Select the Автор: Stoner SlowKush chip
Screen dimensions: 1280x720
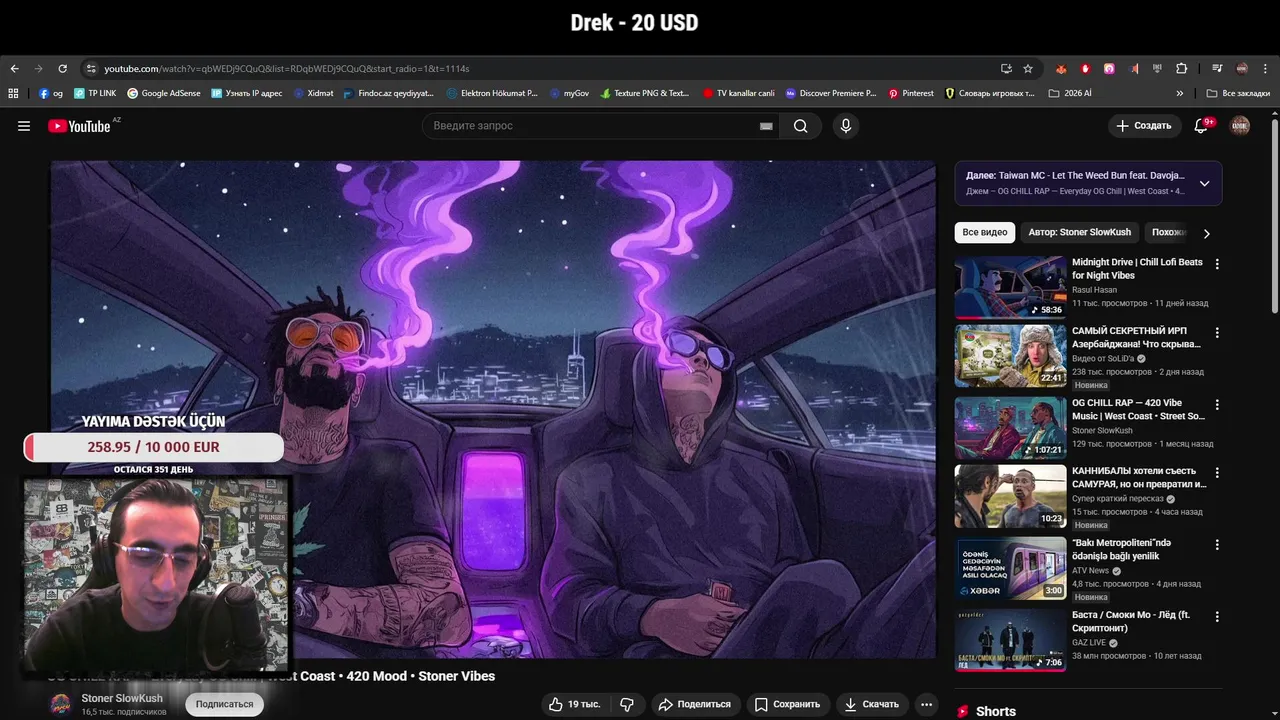[x=1080, y=232]
